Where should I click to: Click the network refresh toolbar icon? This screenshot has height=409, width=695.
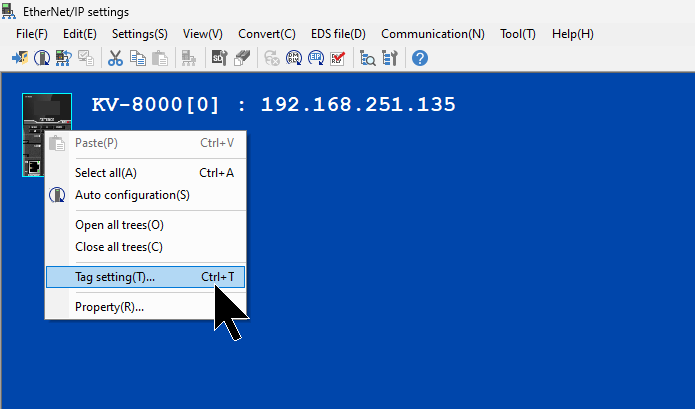pos(63,58)
